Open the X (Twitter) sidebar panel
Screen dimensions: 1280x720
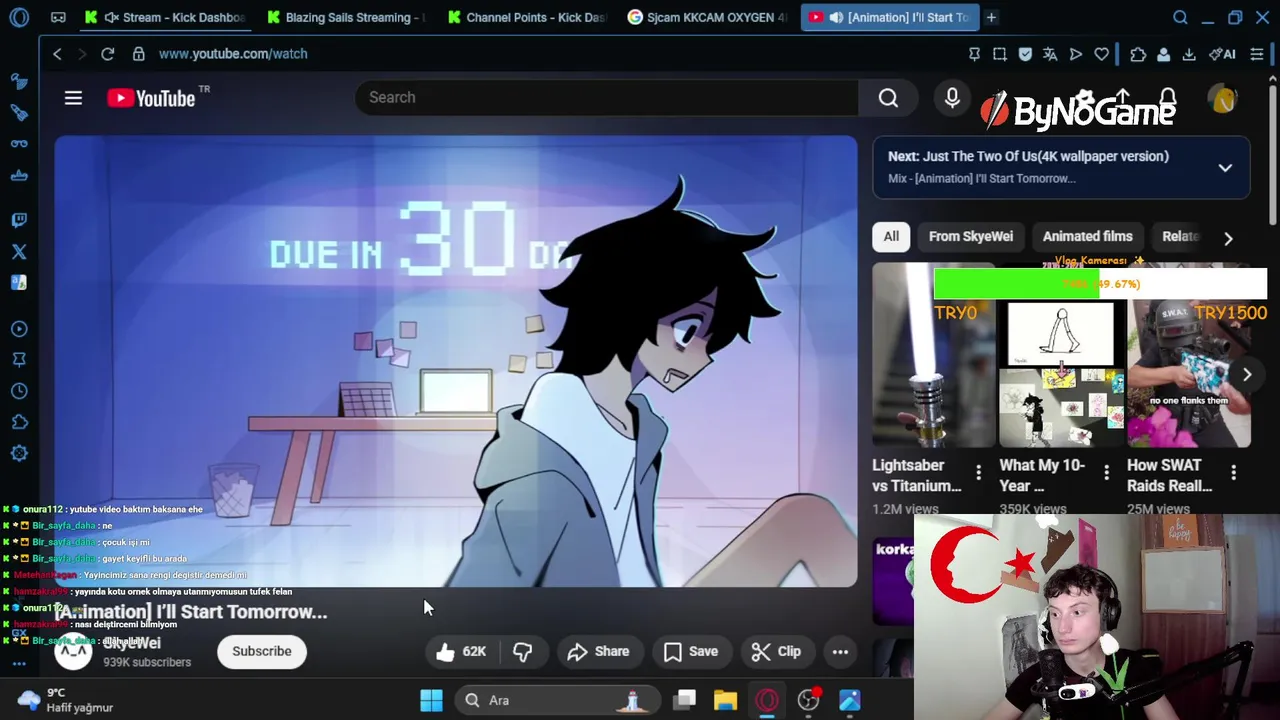[19, 252]
